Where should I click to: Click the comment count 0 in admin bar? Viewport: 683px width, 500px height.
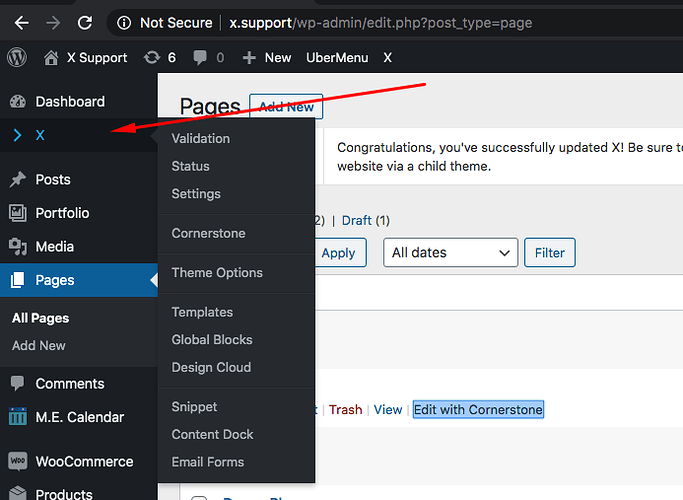pyautogui.click(x=220, y=57)
